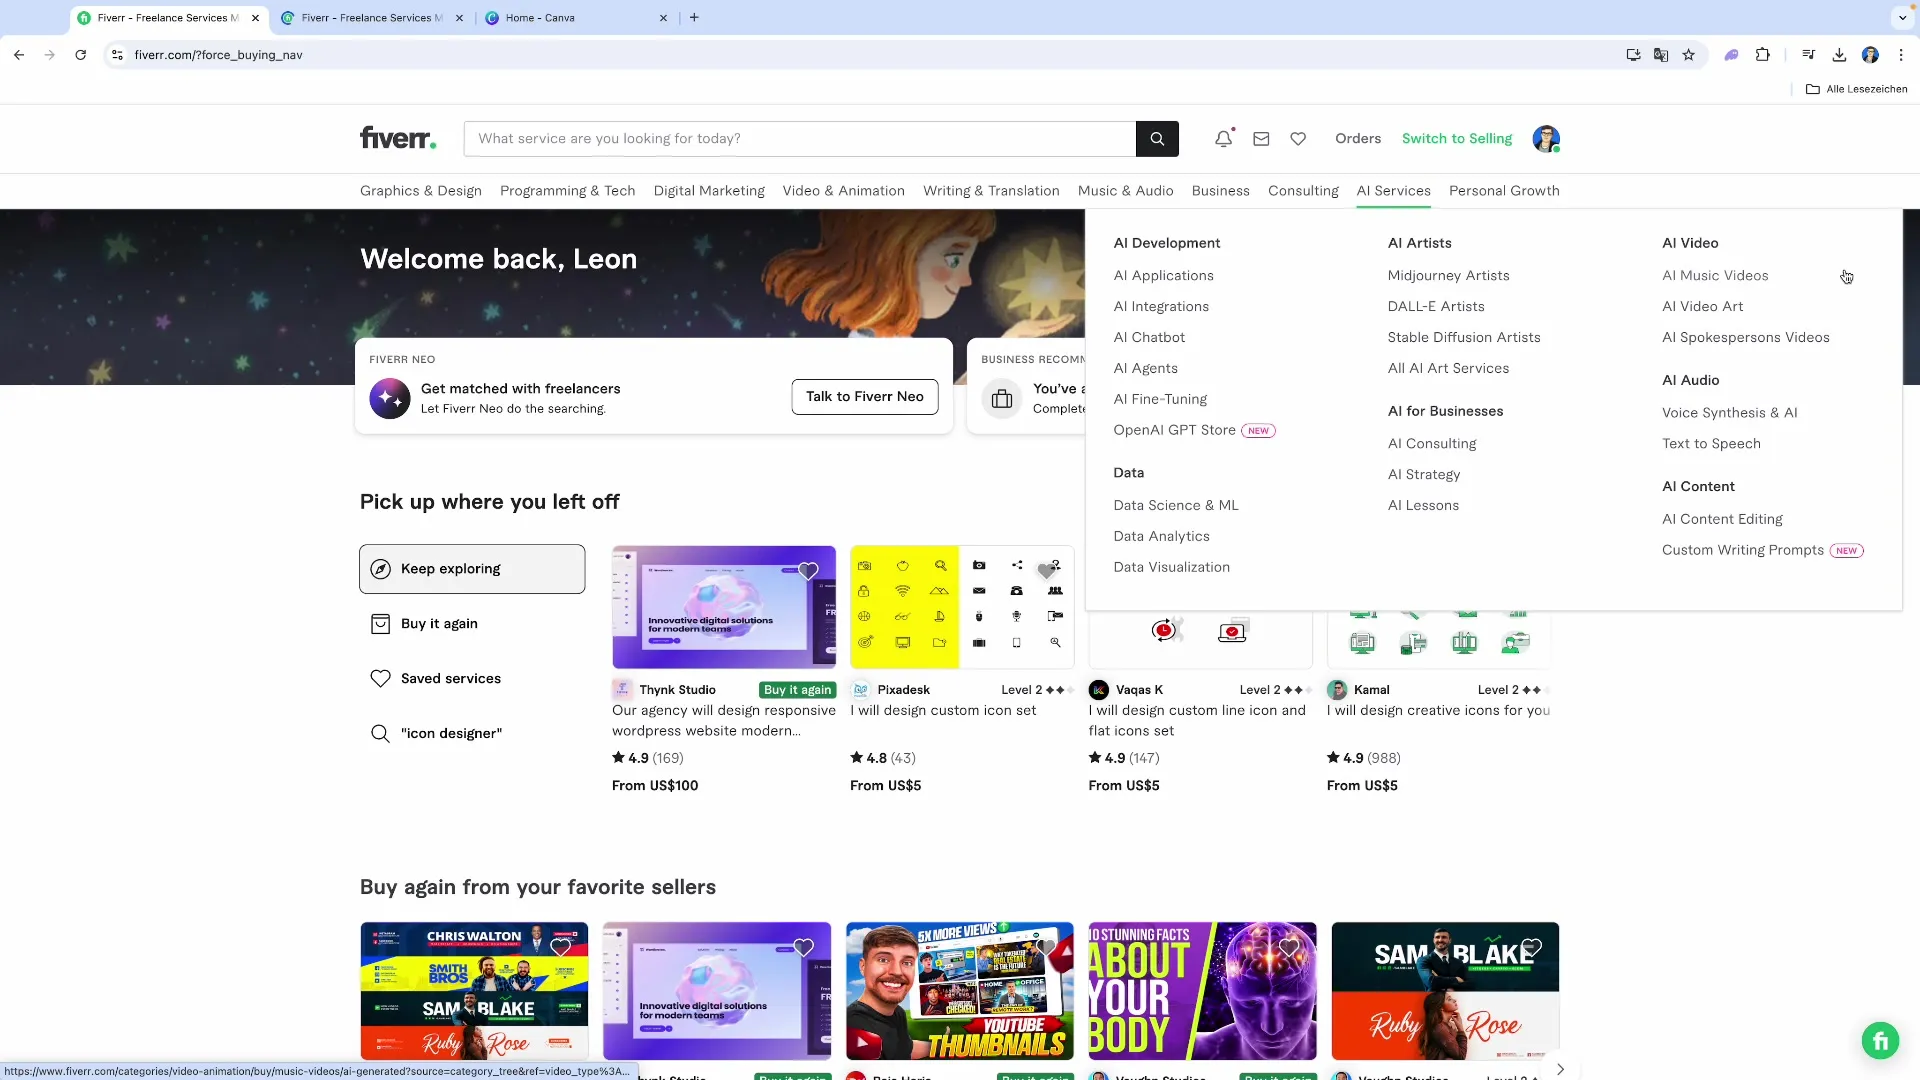The image size is (1920, 1080).
Task: Click the Google Translate icon in address bar
Action: tap(1660, 55)
